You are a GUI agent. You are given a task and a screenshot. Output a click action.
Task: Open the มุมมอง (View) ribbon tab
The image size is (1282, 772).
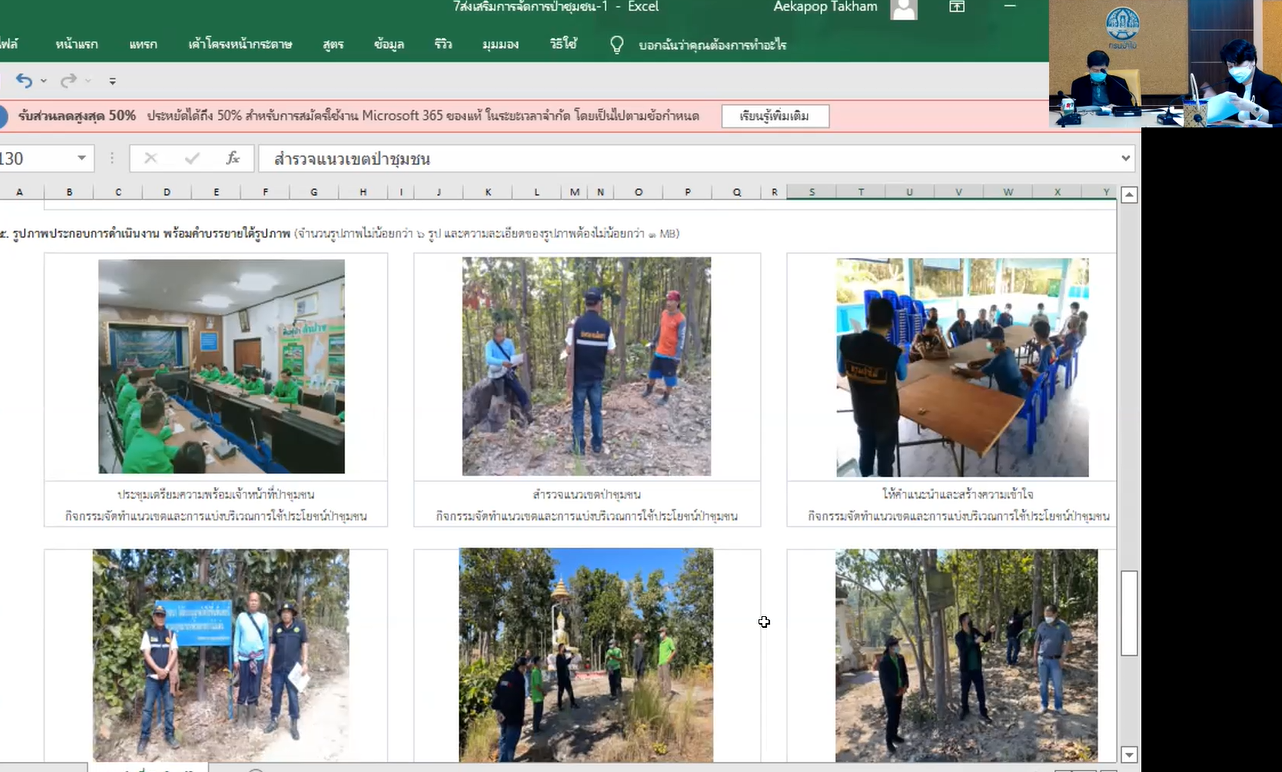pos(500,45)
